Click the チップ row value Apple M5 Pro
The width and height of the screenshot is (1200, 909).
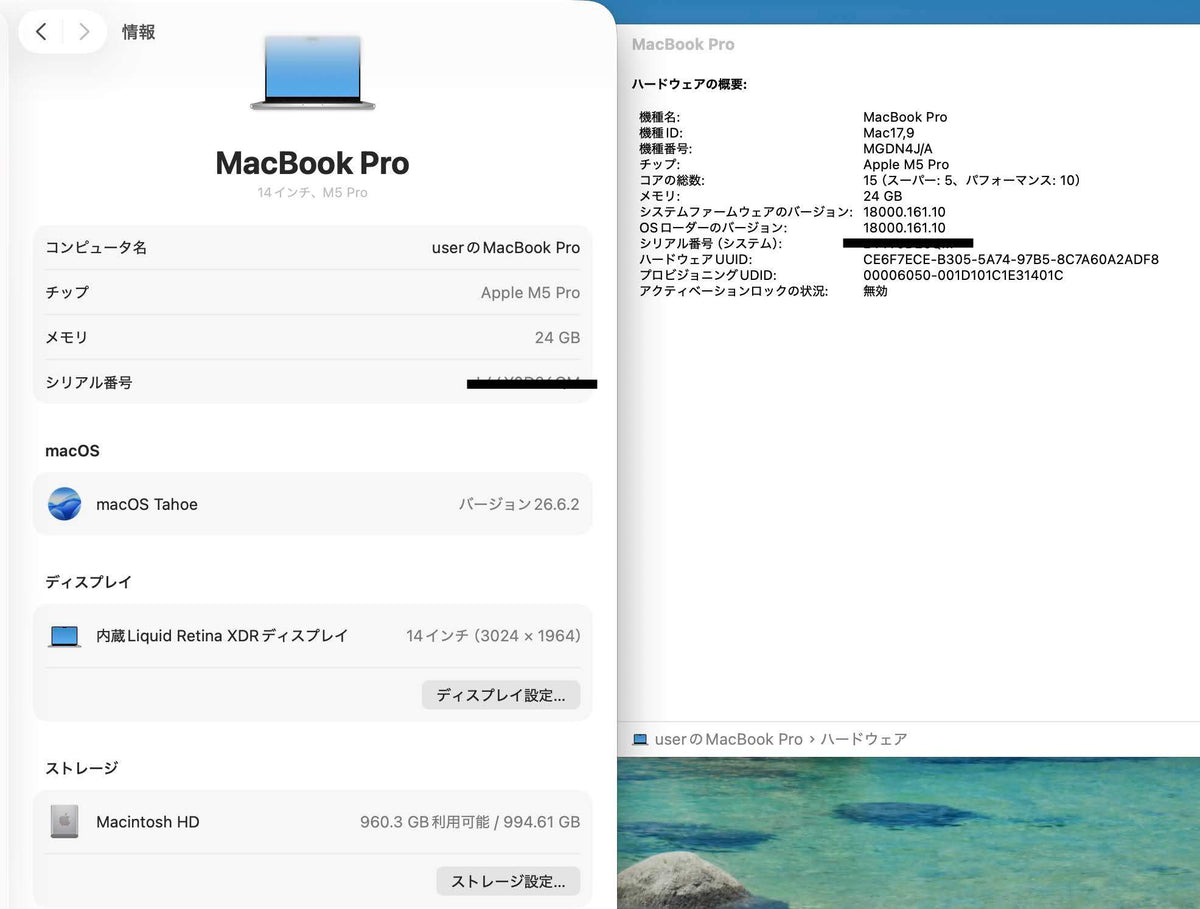(530, 292)
